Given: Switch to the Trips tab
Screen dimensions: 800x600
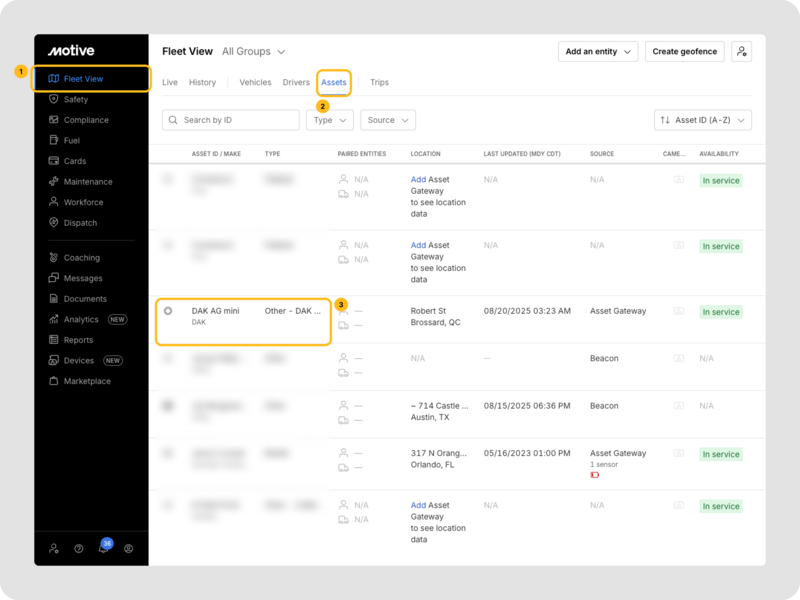Looking at the screenshot, I should coord(379,82).
